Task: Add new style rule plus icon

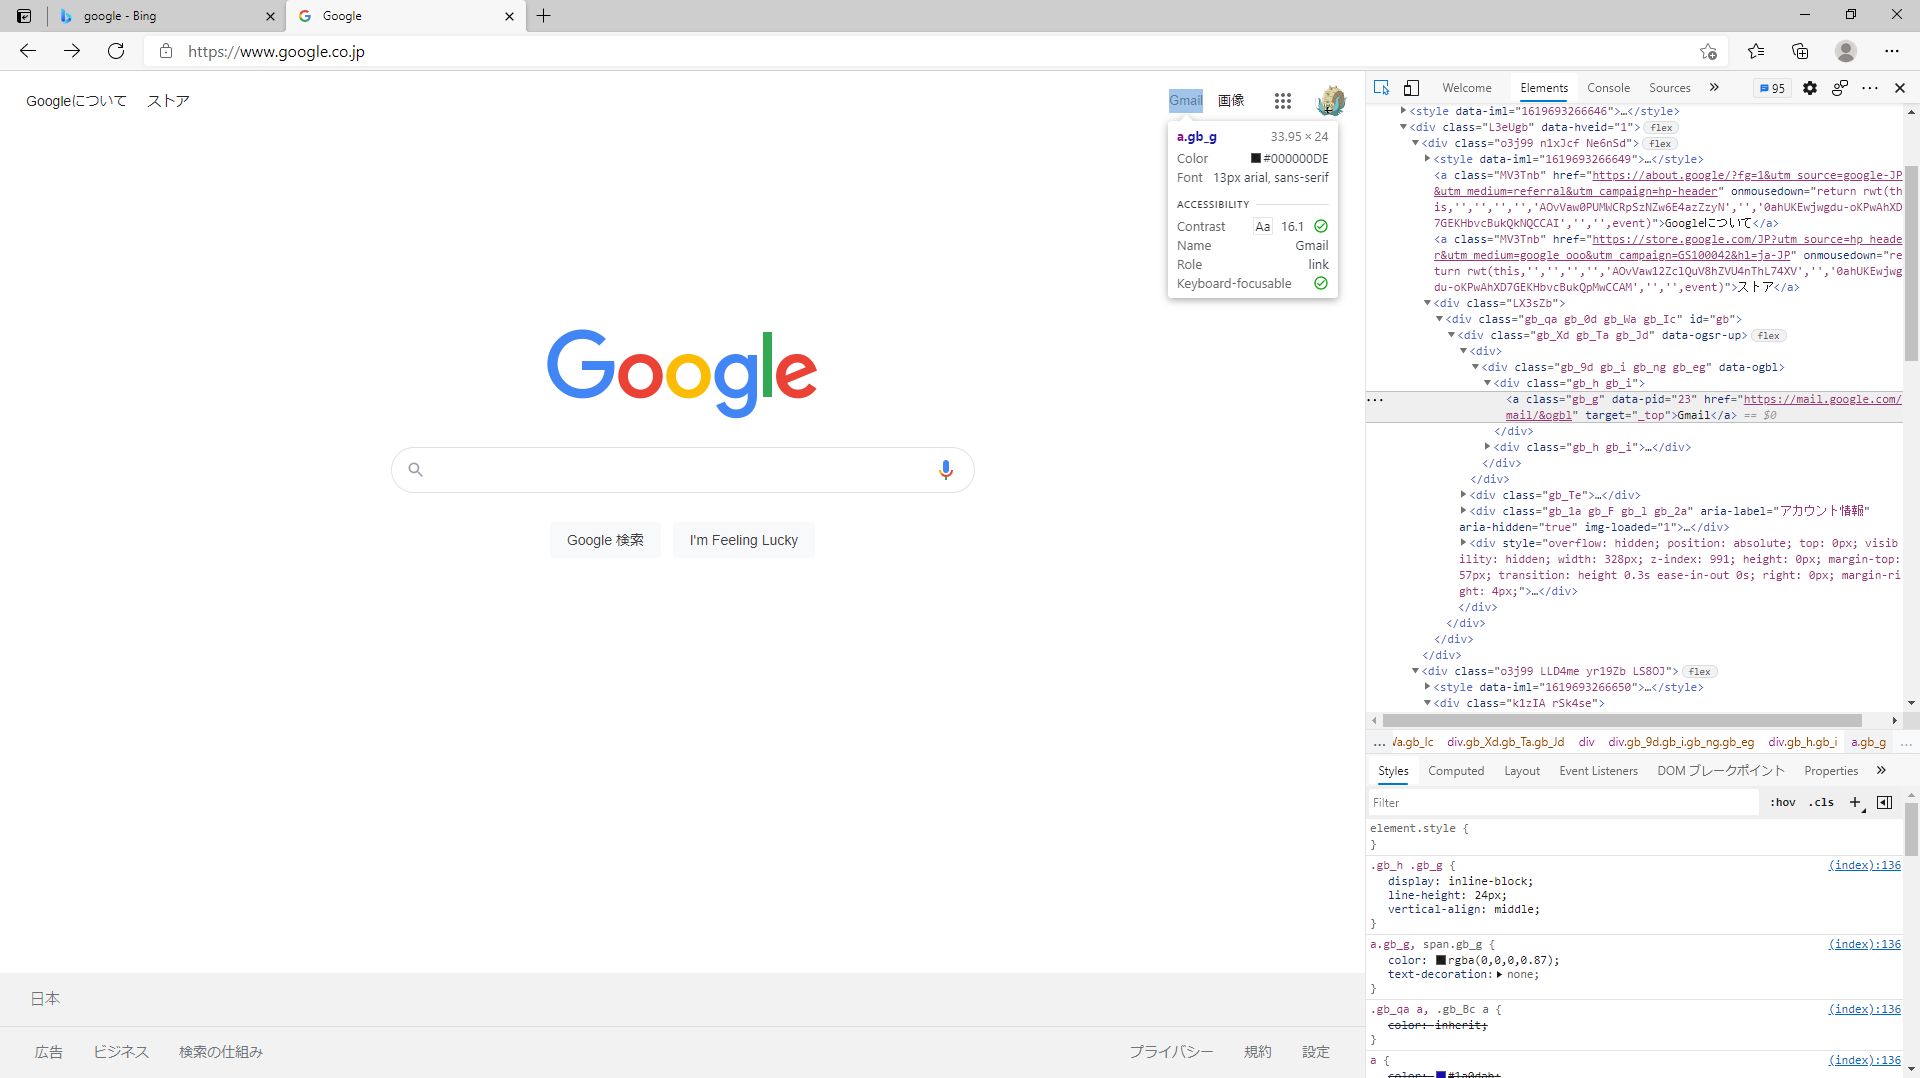Action: pos(1855,802)
